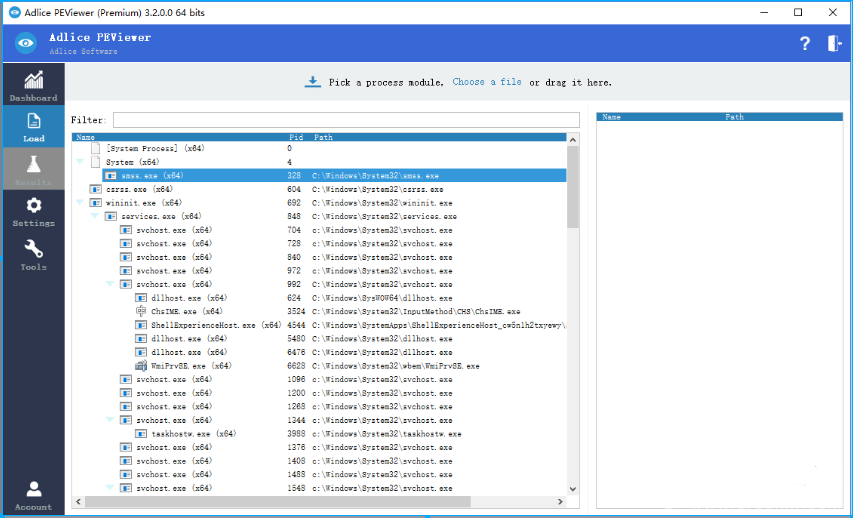
Task: Sort process list by Name column
Action: coord(85,137)
